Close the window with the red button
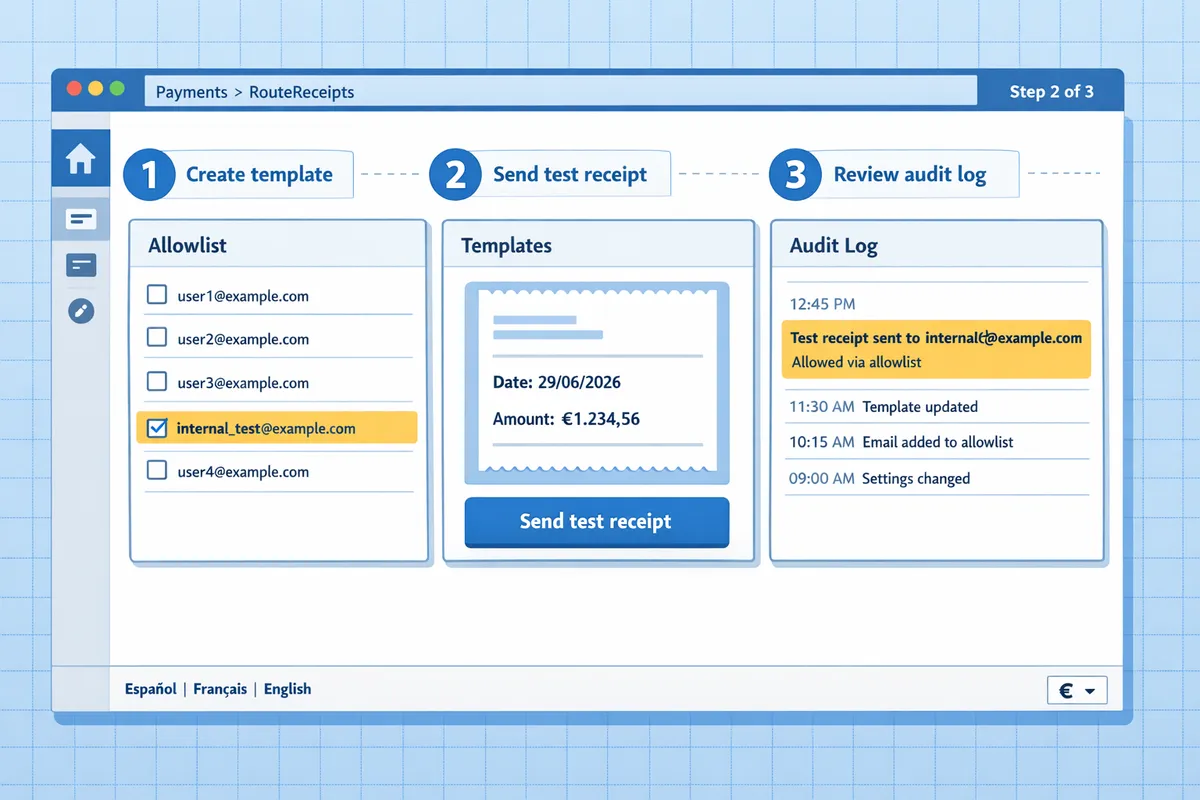 coord(74,89)
